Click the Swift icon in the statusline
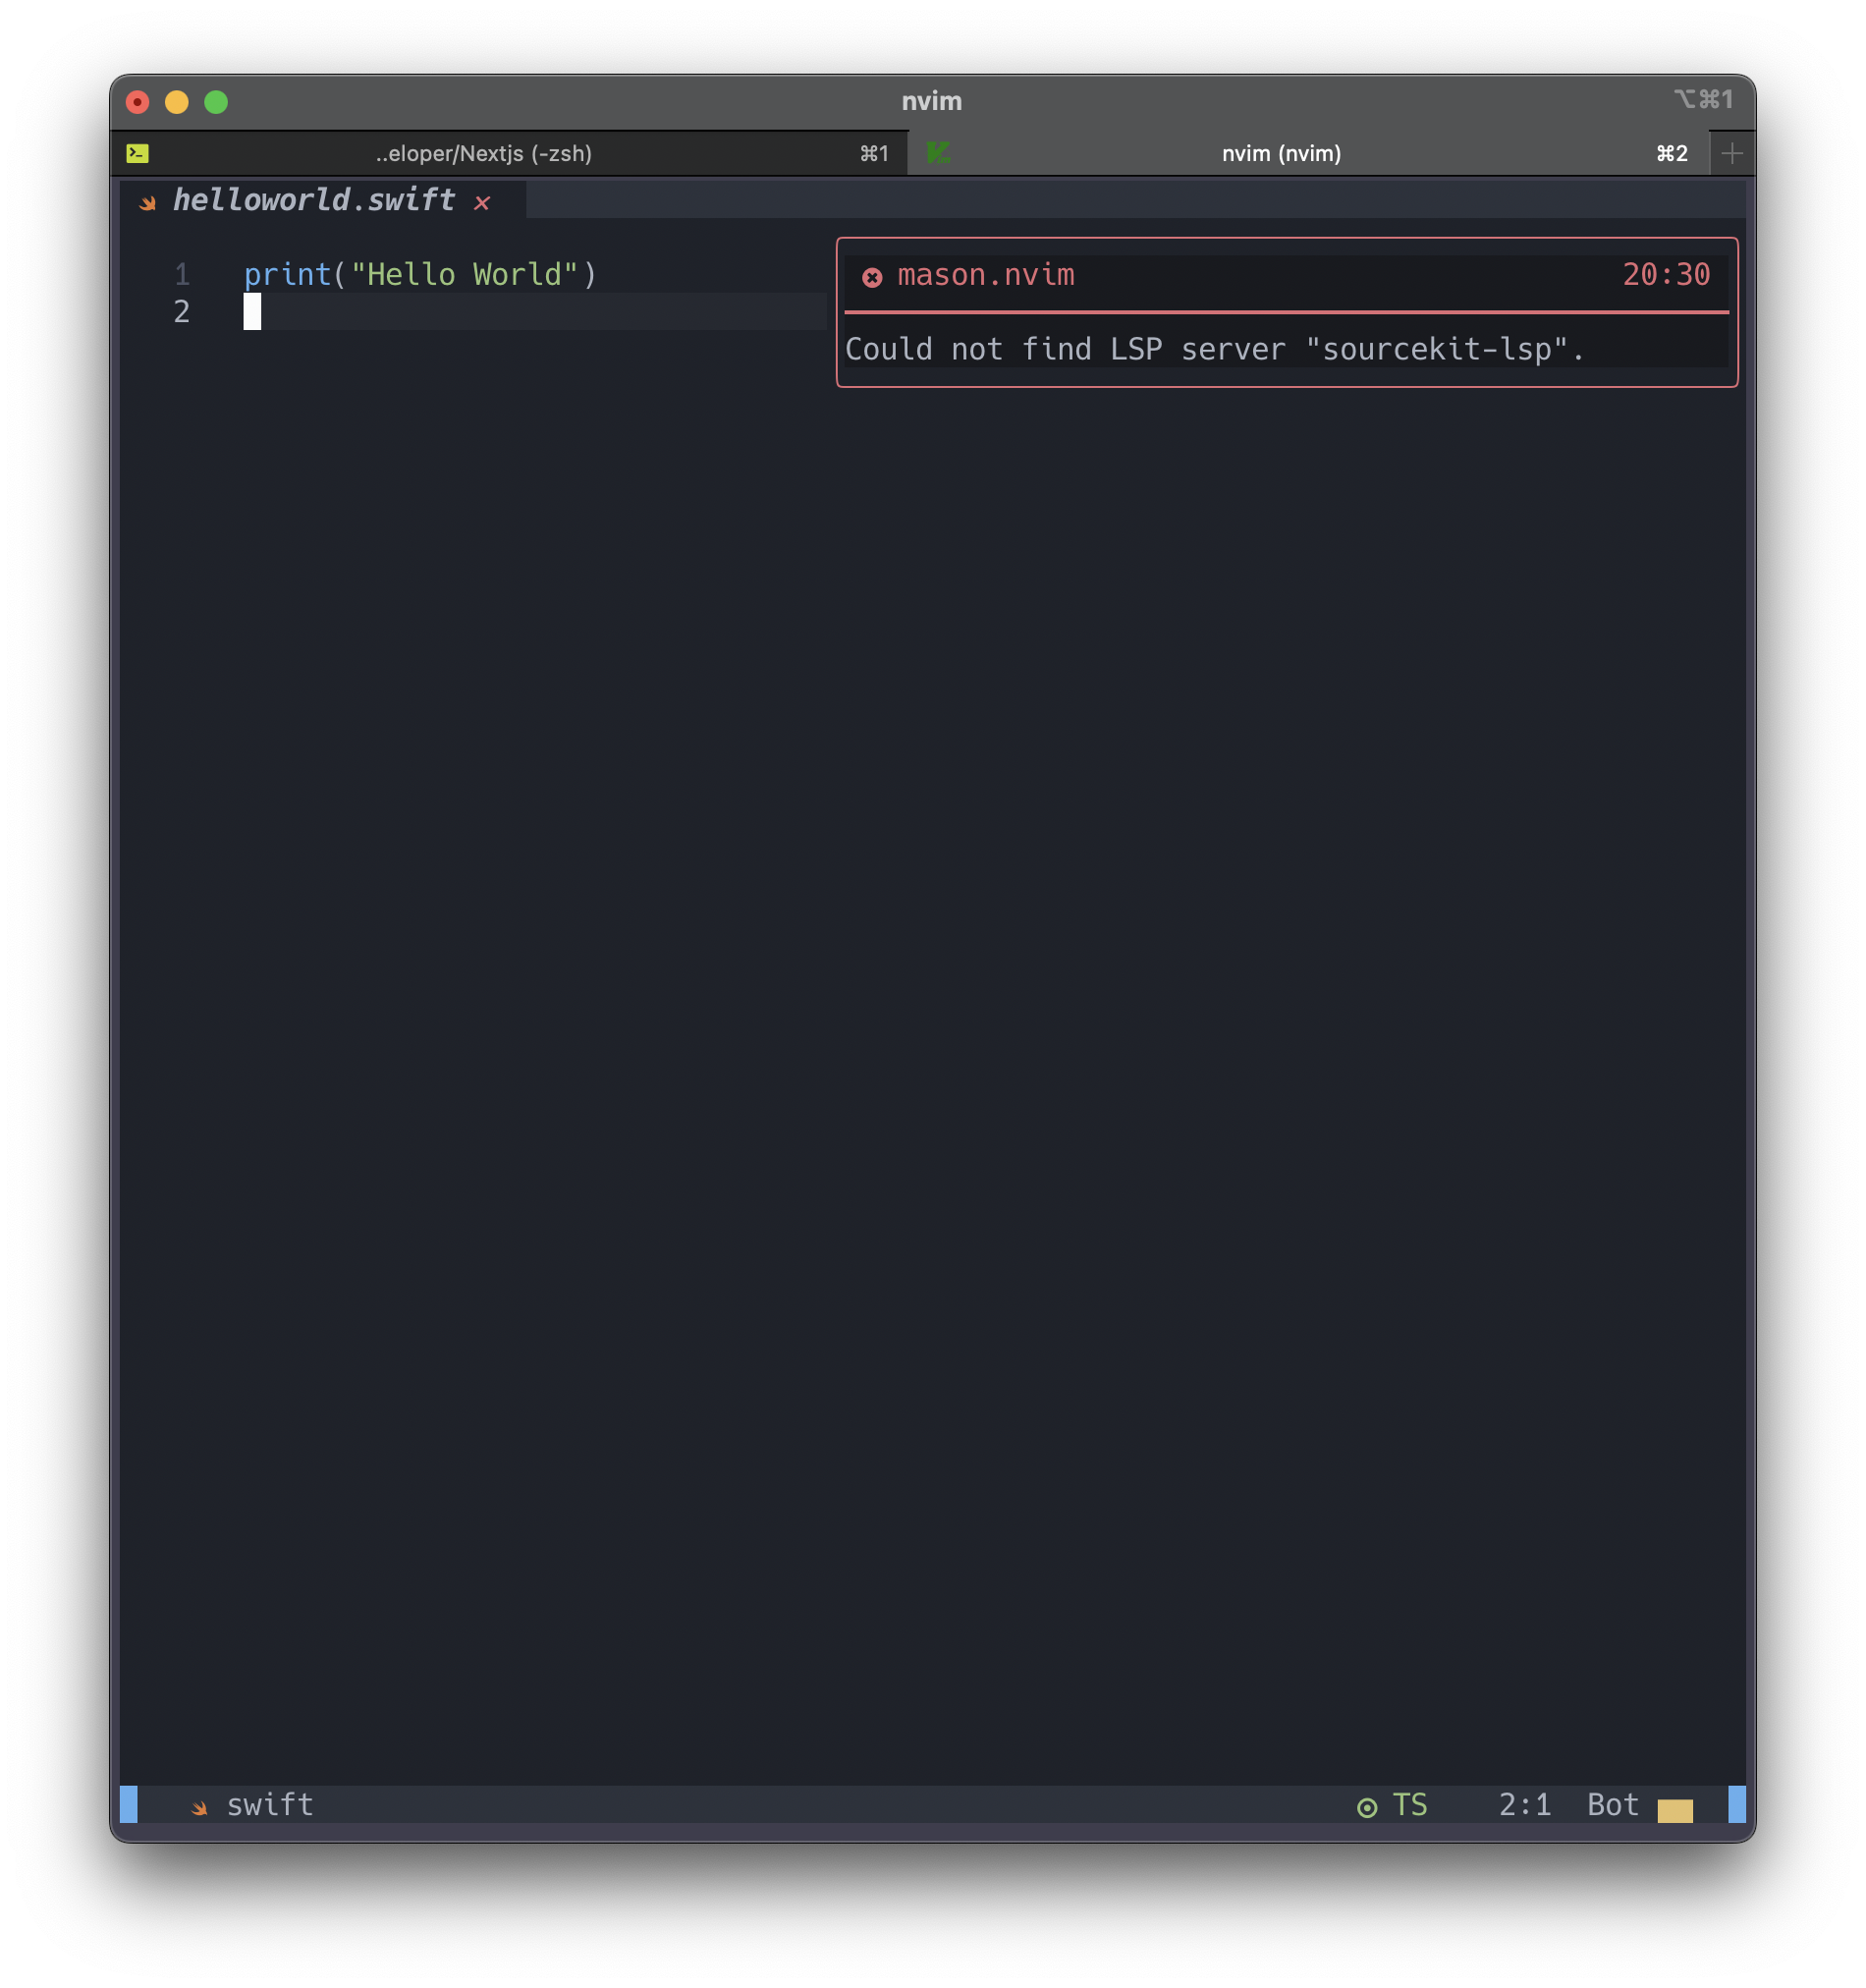The image size is (1866, 1988). click(200, 1807)
